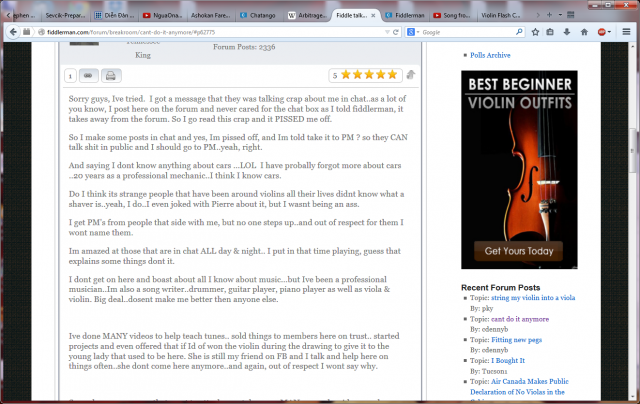Image resolution: width=640 pixels, height=404 pixels.
Task: Click the King rank text
Action: 143,55
